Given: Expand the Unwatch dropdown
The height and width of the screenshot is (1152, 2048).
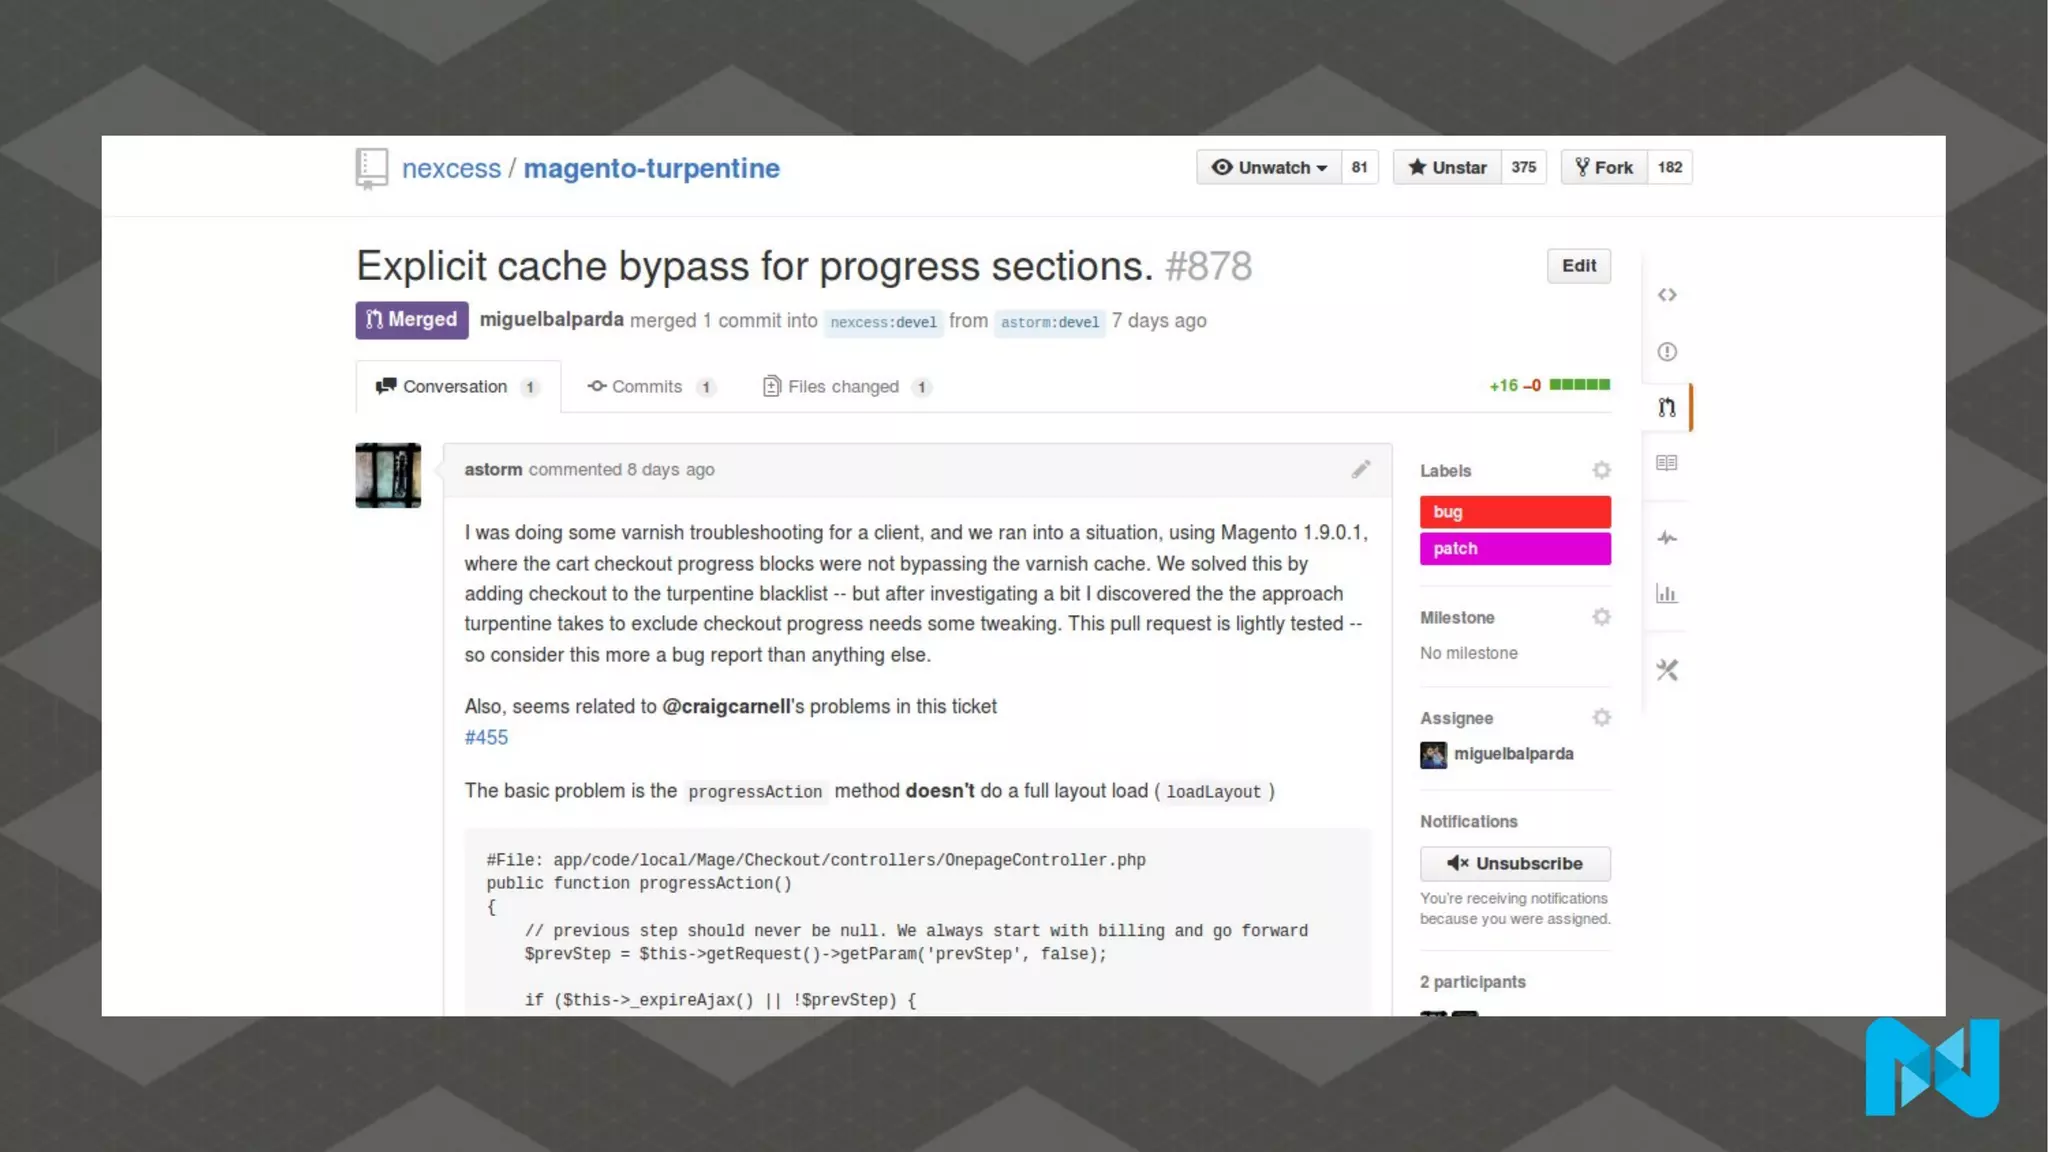Looking at the screenshot, I should 1269,167.
